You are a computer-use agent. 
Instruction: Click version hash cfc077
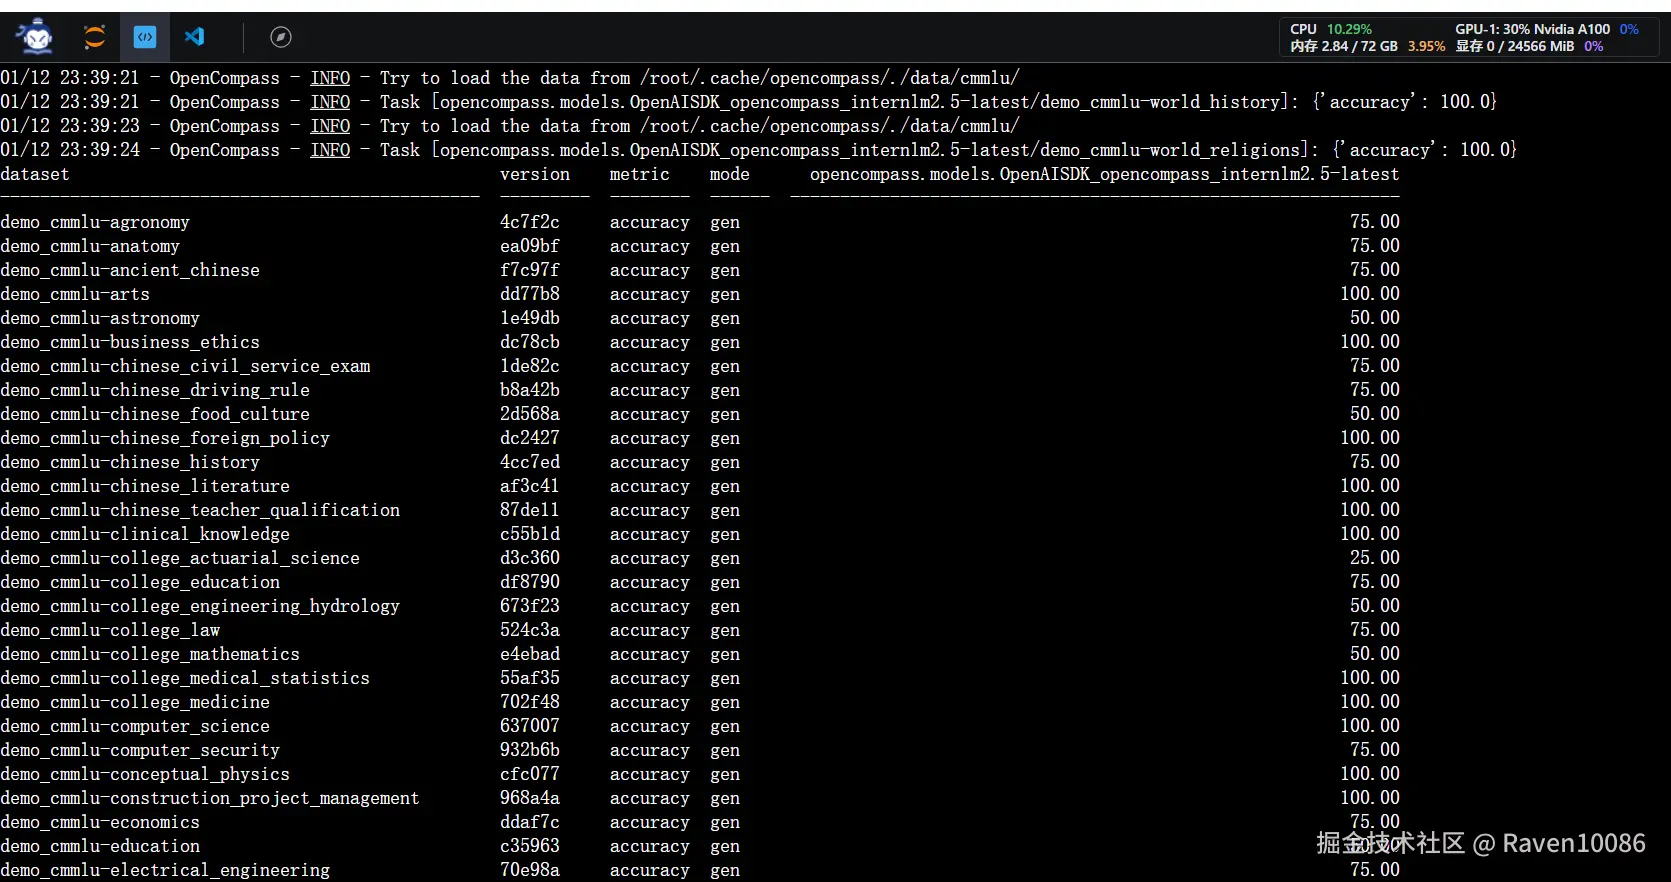530,774
